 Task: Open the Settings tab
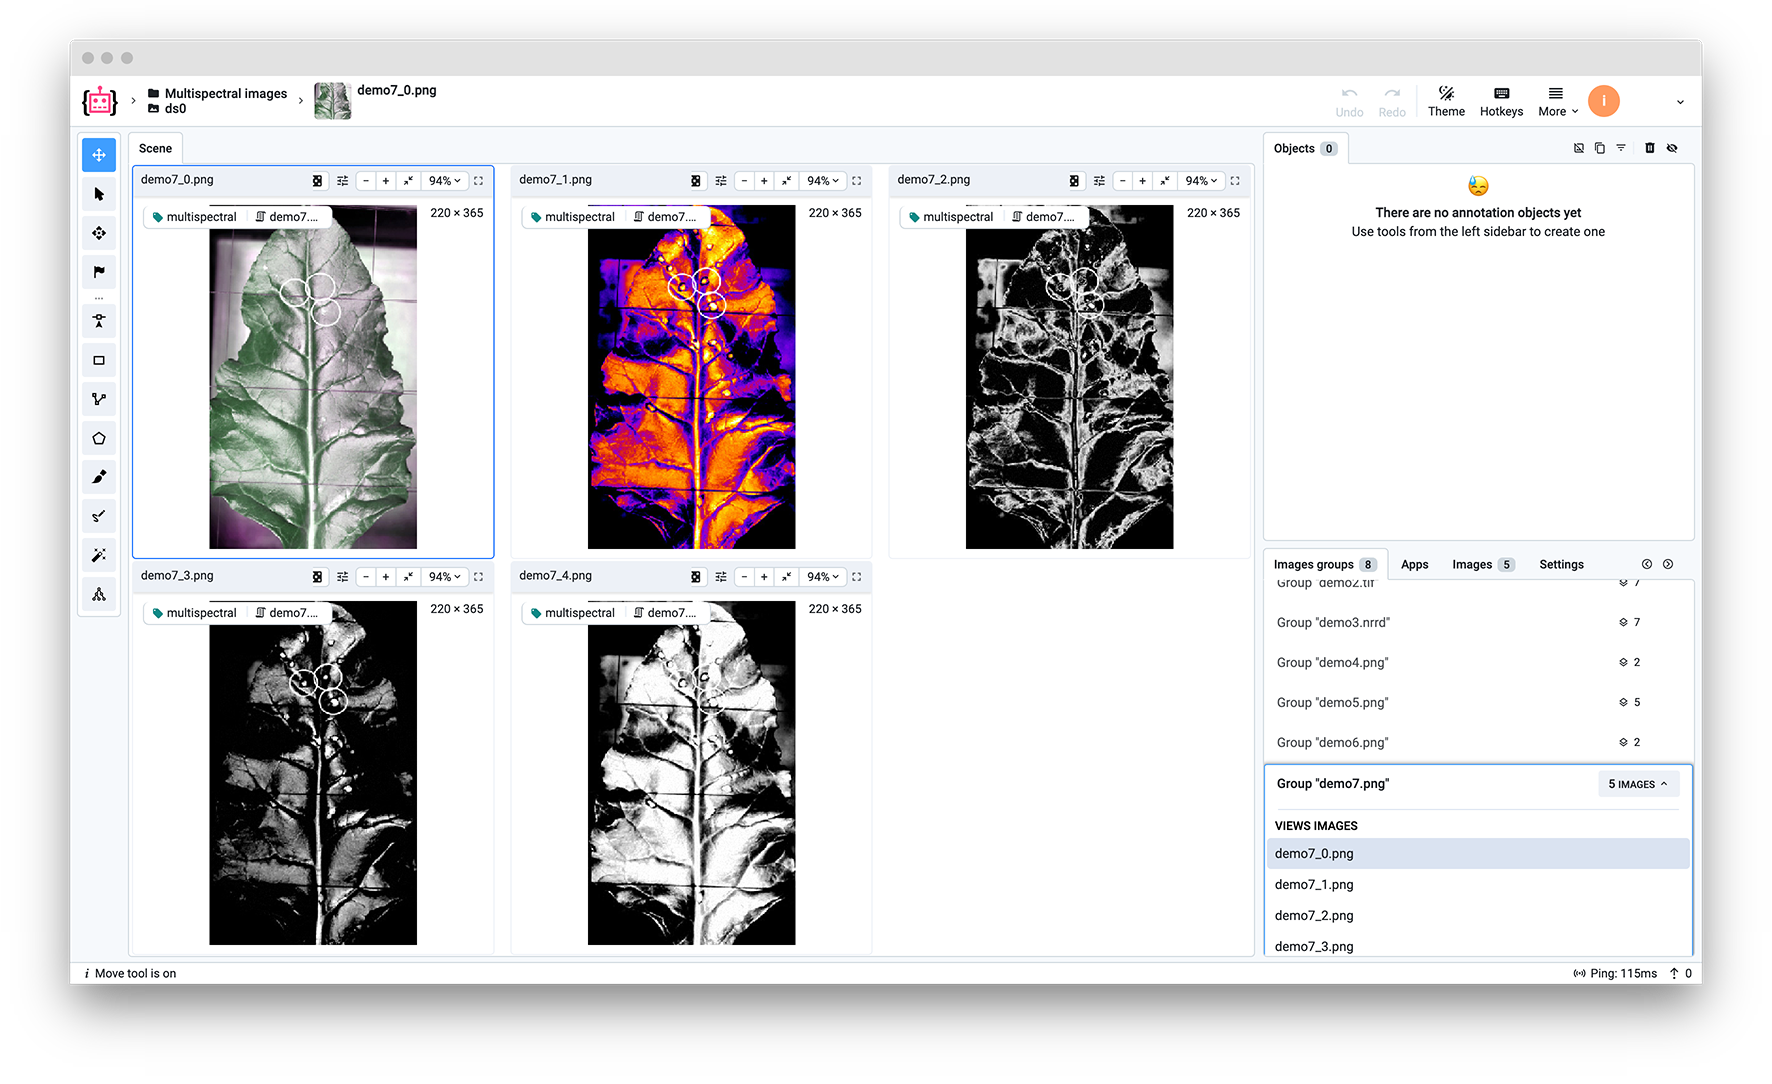pyautogui.click(x=1561, y=565)
